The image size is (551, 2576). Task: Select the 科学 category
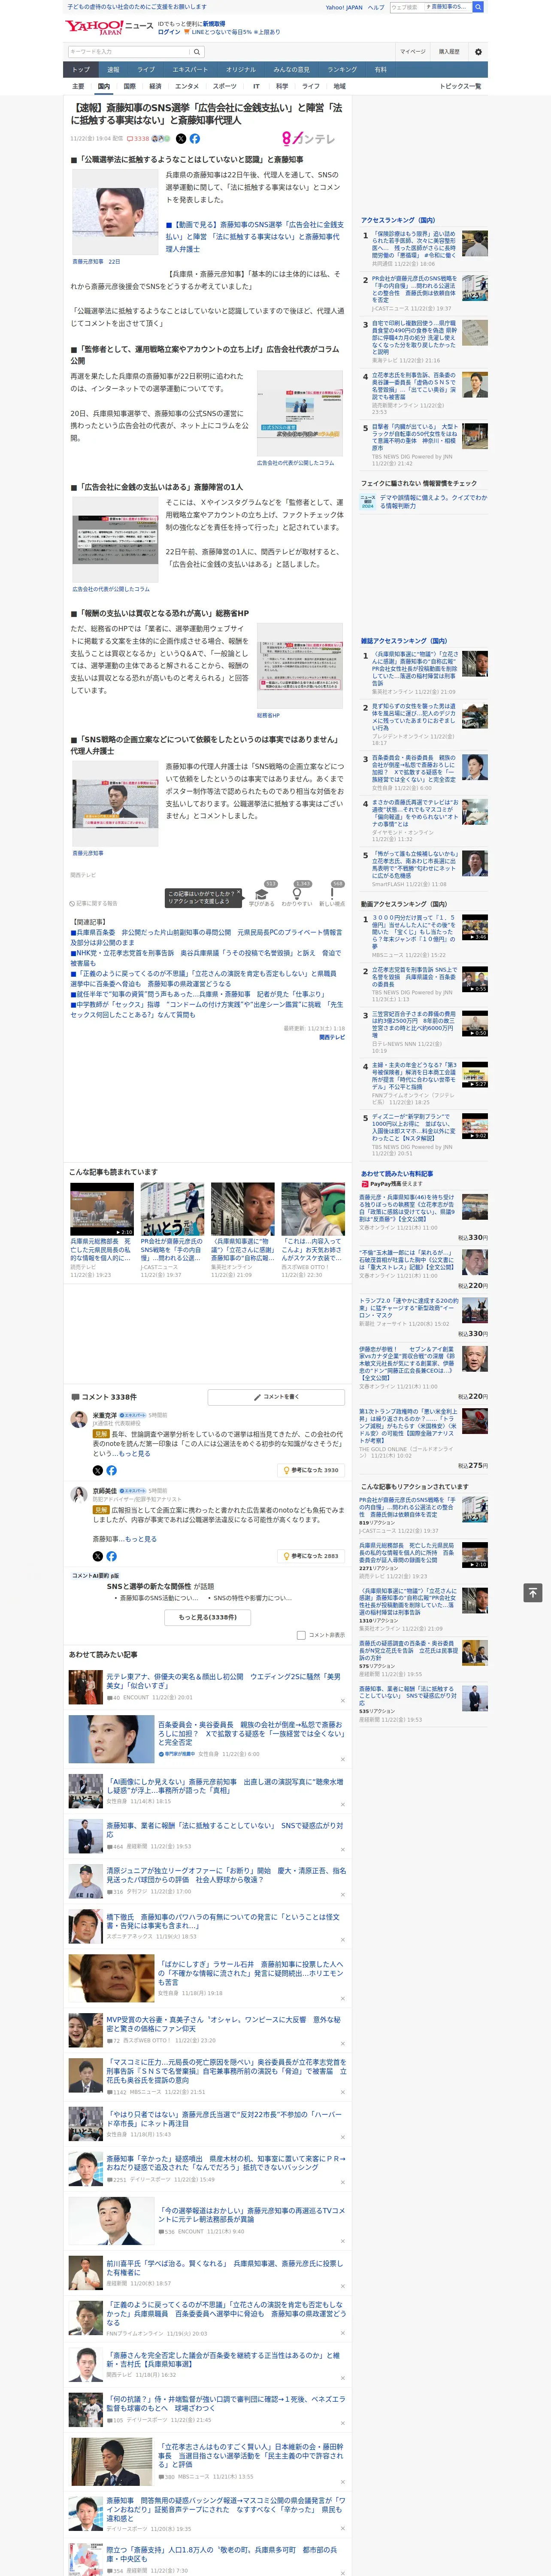[282, 86]
